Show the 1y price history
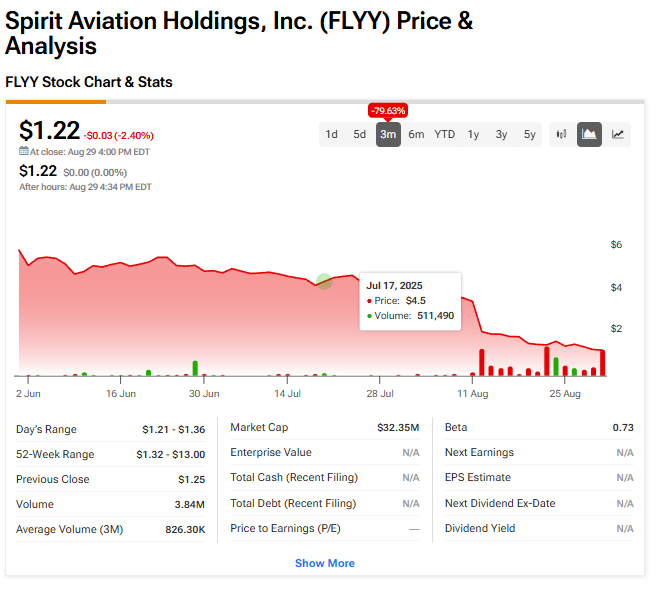This screenshot has width=656, height=592. click(473, 134)
